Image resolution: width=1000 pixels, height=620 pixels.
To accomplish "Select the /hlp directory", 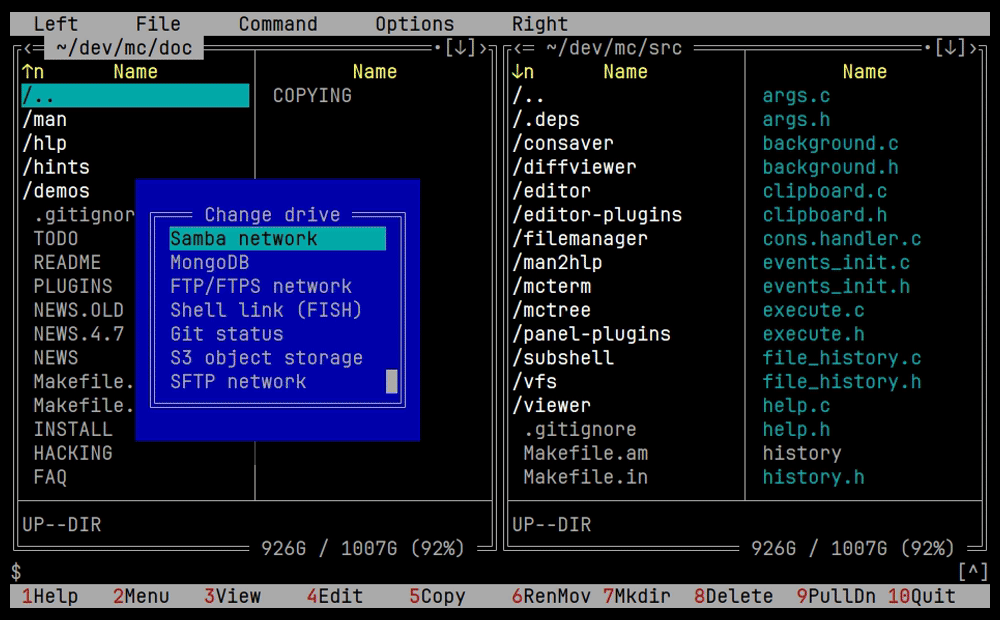I will point(44,143).
